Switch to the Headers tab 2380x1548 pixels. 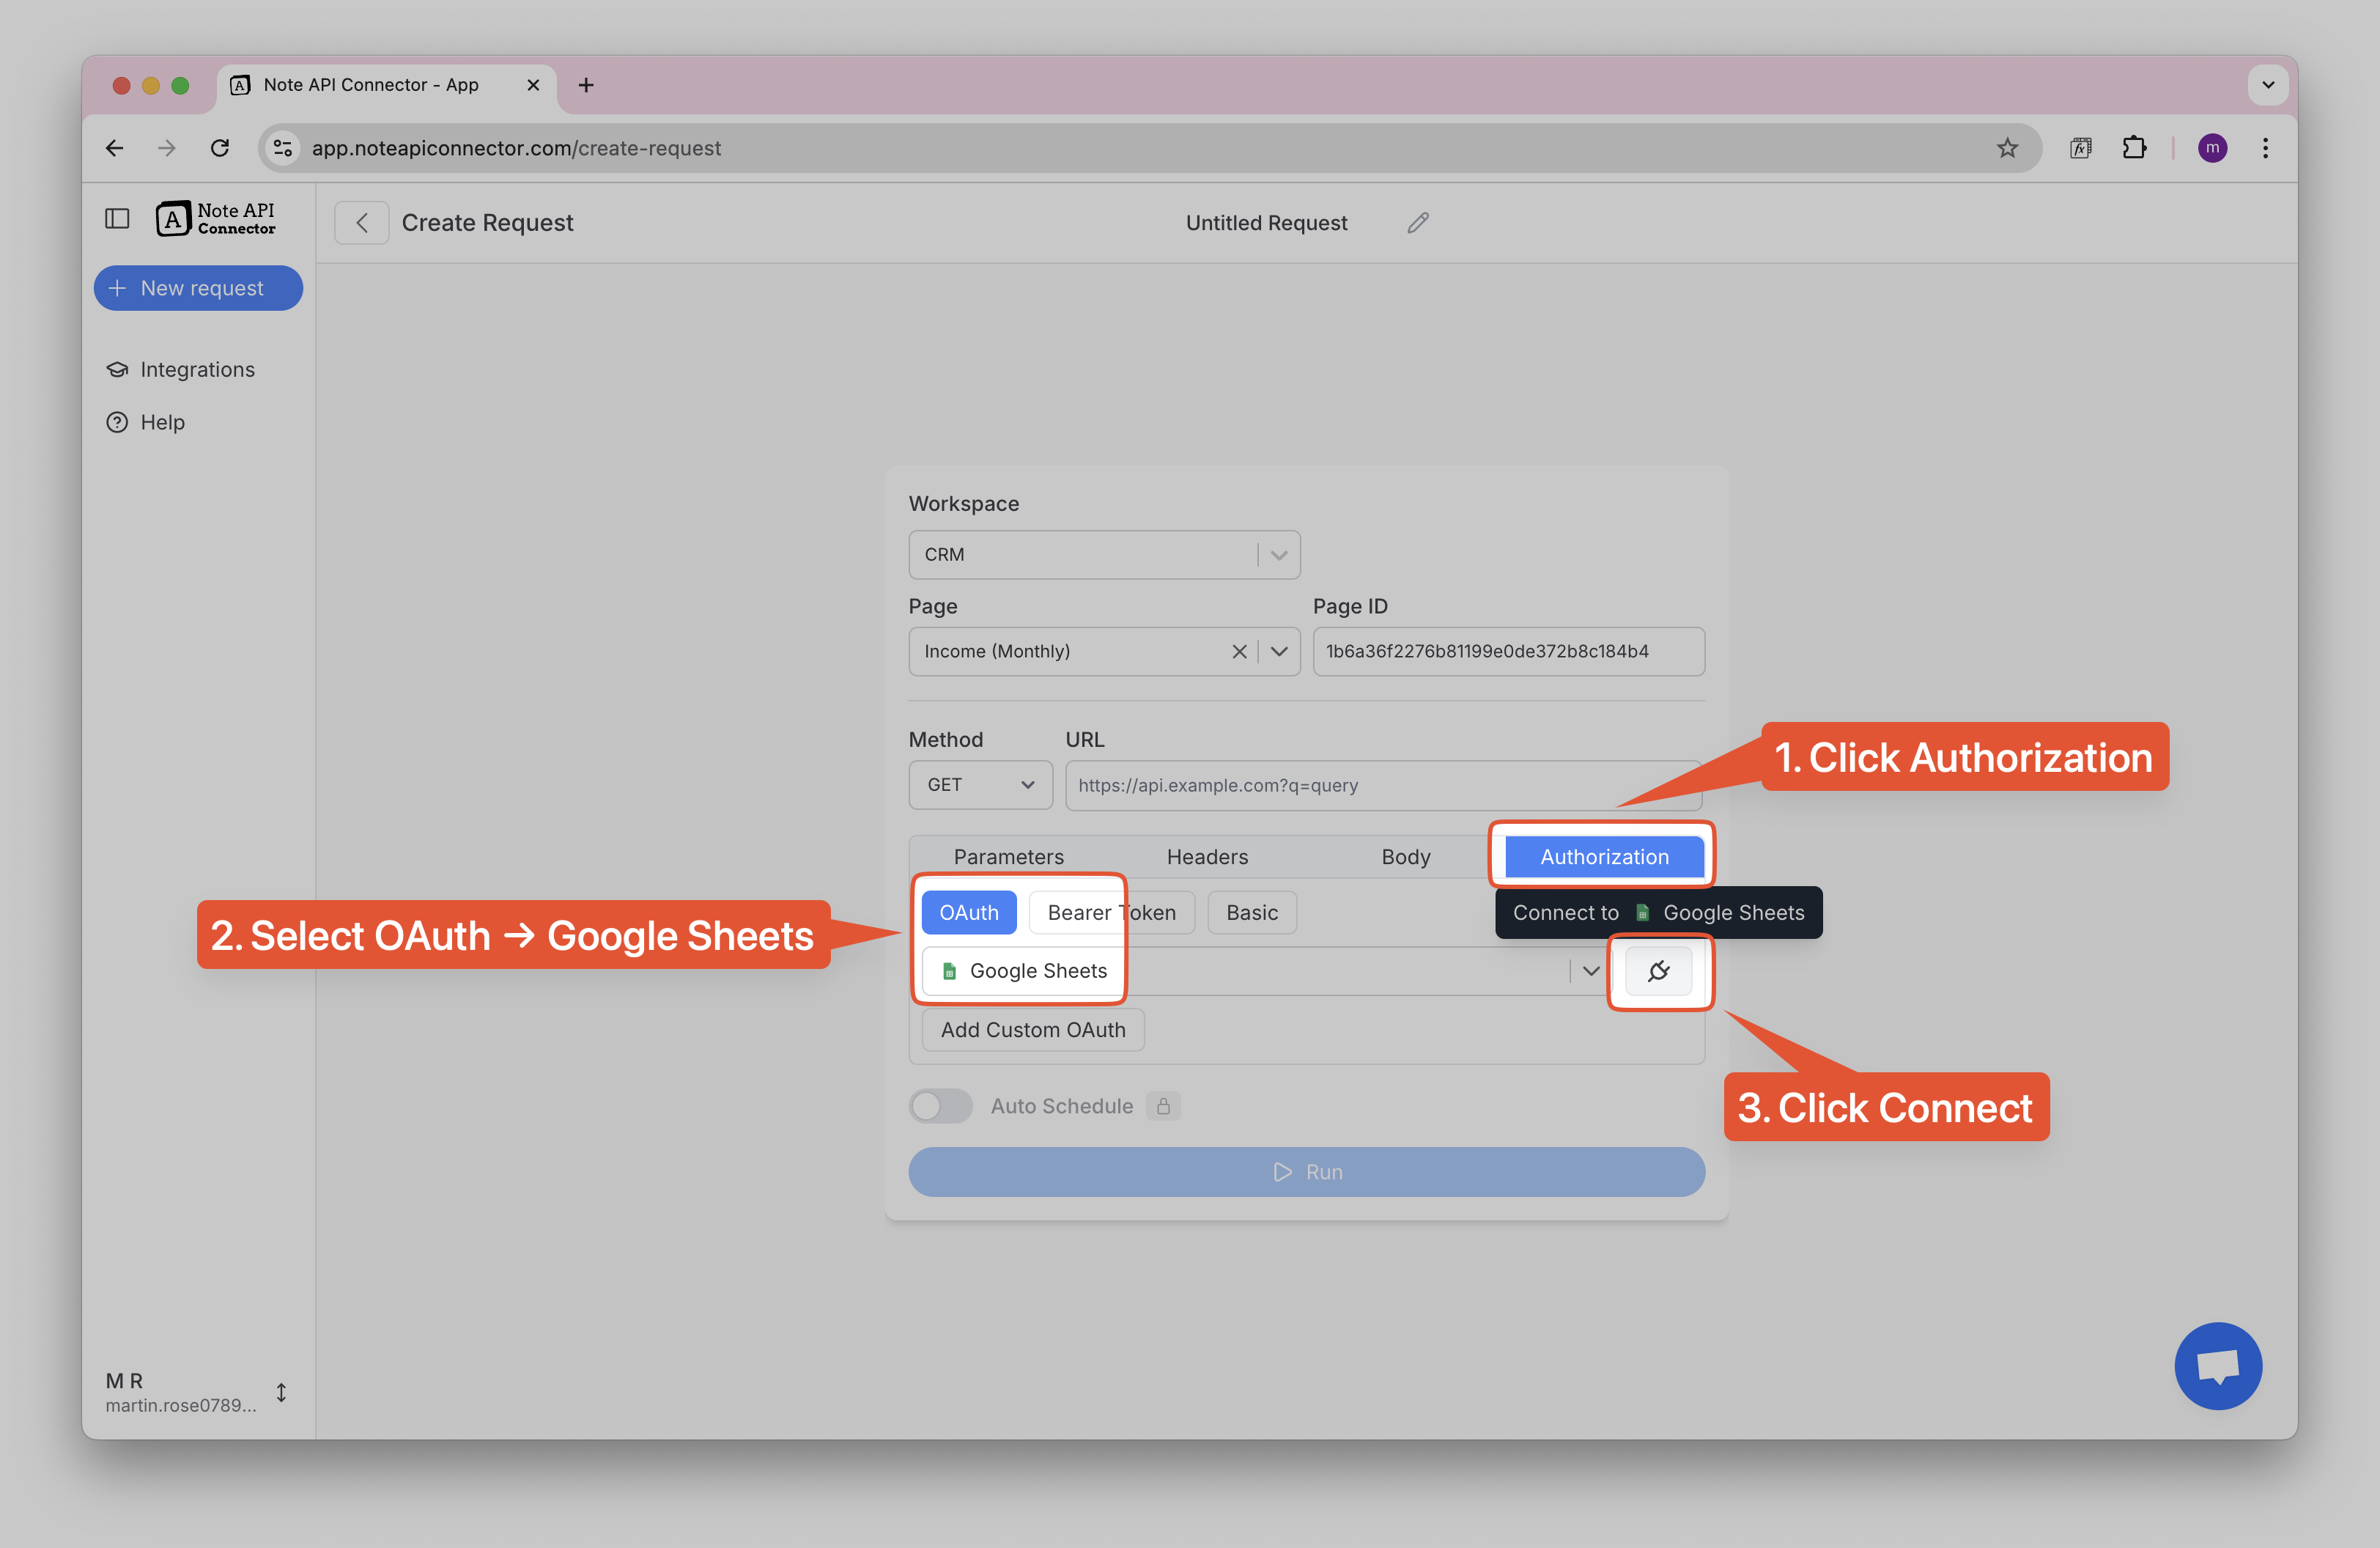click(x=1207, y=857)
